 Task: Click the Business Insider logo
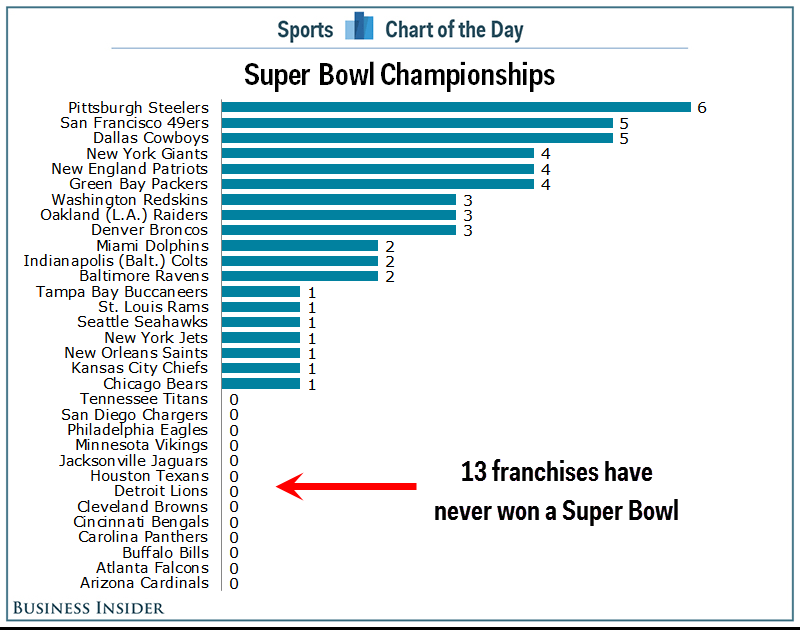[88, 608]
